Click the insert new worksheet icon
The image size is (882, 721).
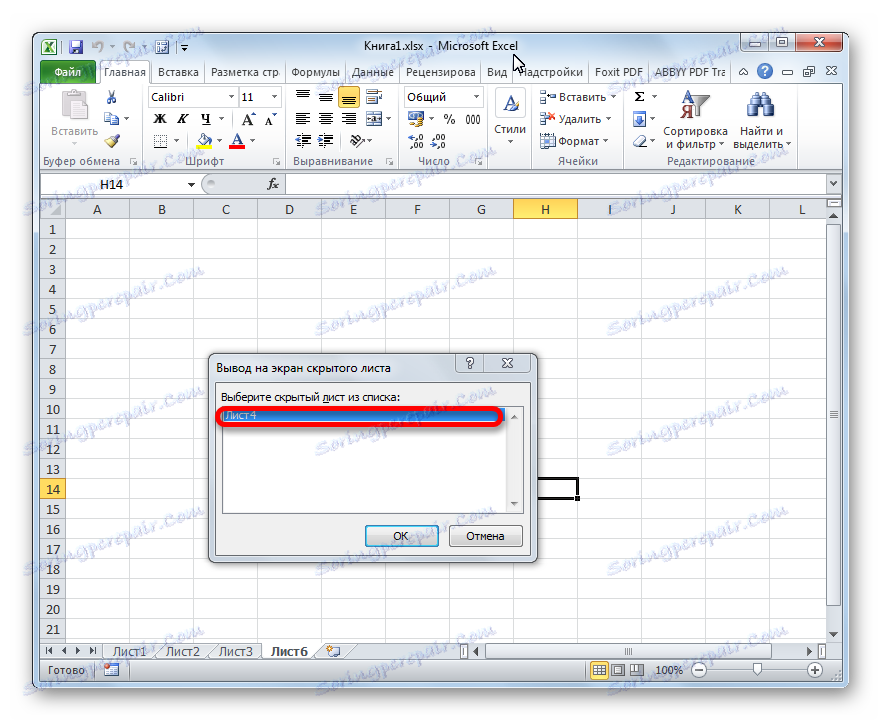[333, 651]
